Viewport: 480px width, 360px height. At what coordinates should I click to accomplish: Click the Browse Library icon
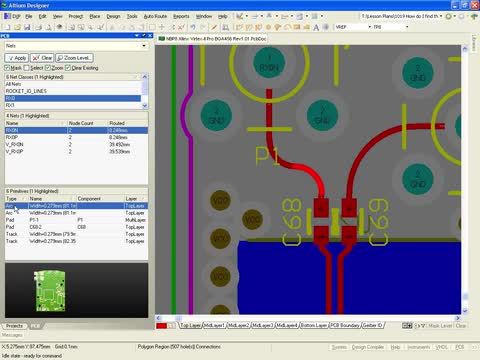[226, 27]
